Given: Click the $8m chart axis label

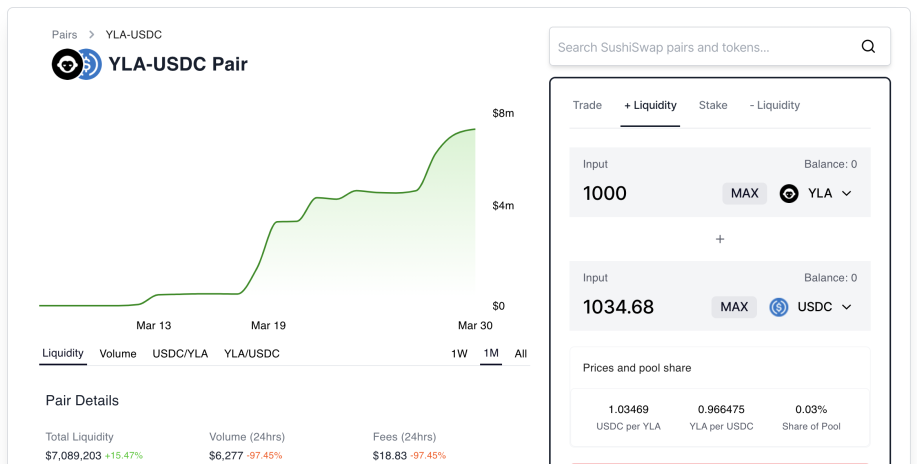Looking at the screenshot, I should tap(503, 113).
